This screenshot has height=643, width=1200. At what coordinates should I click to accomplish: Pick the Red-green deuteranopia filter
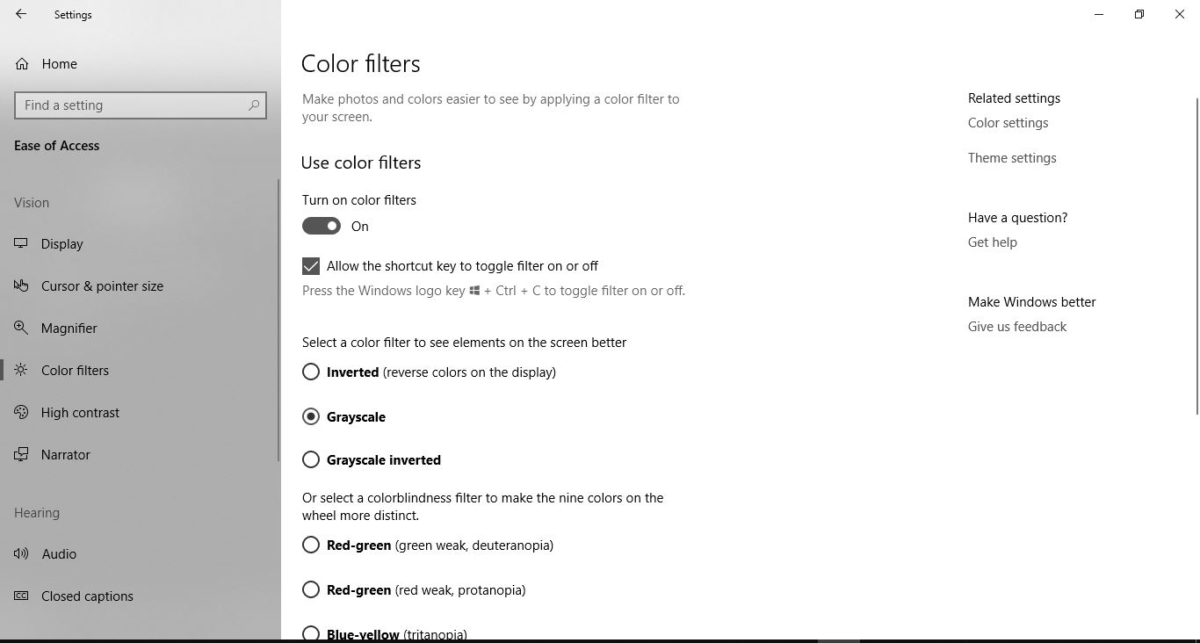point(311,545)
